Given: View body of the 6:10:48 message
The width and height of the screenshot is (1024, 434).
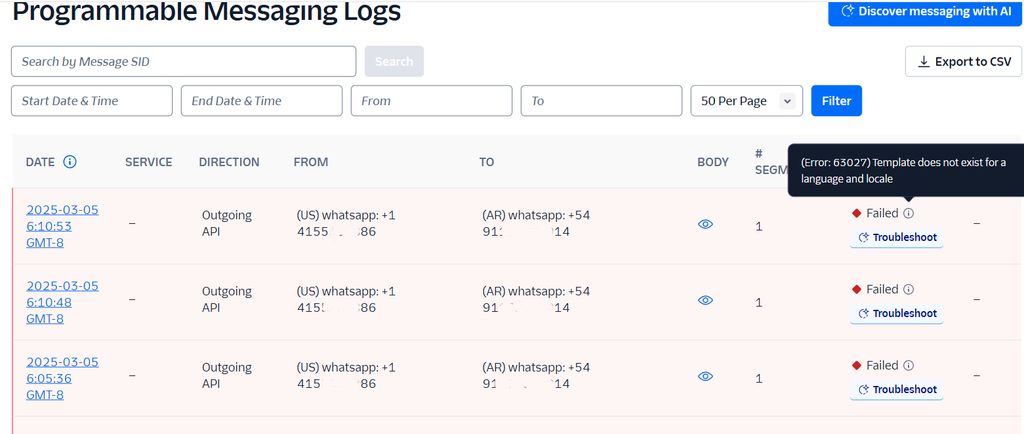Looking at the screenshot, I should pyautogui.click(x=705, y=300).
